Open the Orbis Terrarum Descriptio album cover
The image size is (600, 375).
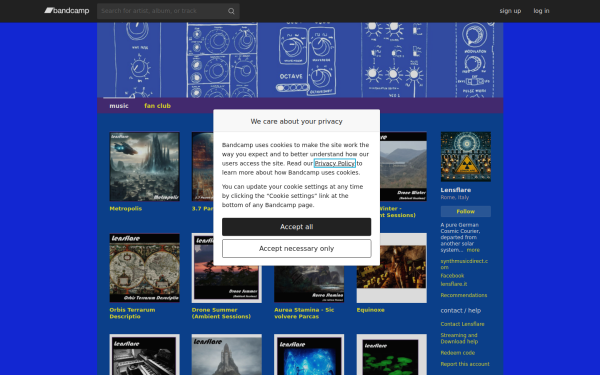[144, 268]
